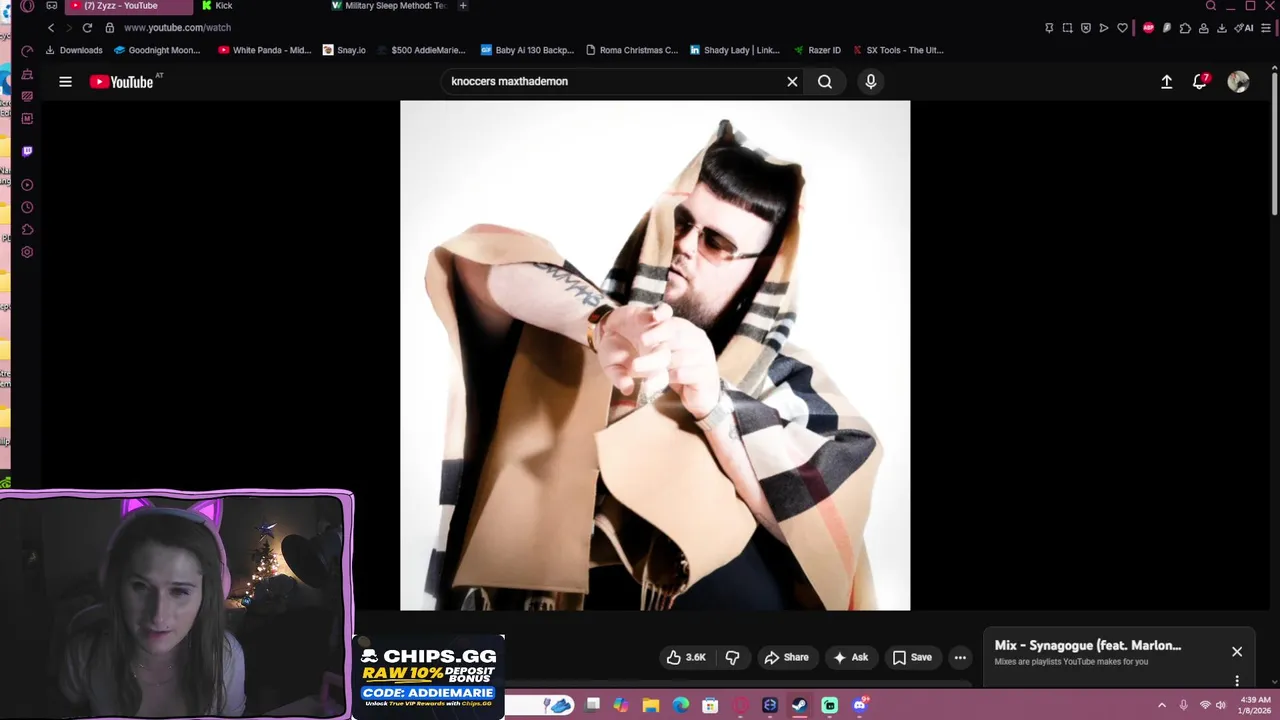Open the YouTube create/upload icon
Image resolution: width=1280 pixels, height=720 pixels.
[x=1166, y=82]
